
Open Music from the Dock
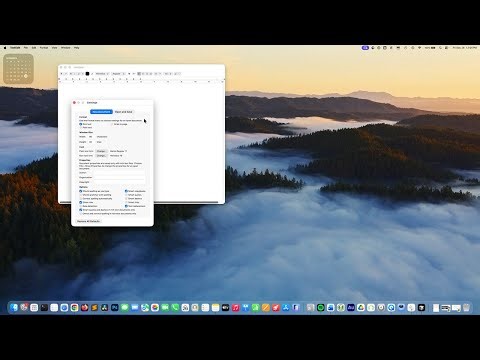(x=235, y=307)
